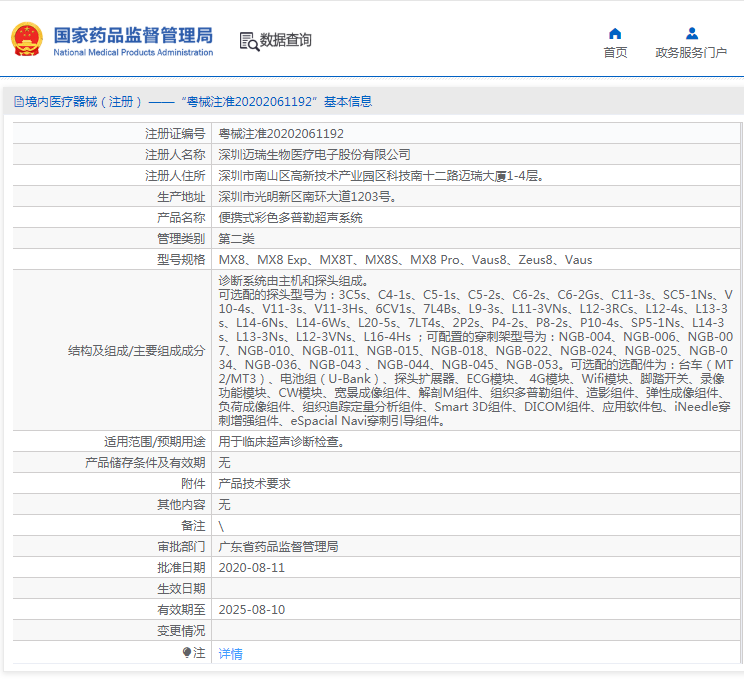Click the structure composition description paragraph
The image size is (744, 680).
(x=475, y=351)
